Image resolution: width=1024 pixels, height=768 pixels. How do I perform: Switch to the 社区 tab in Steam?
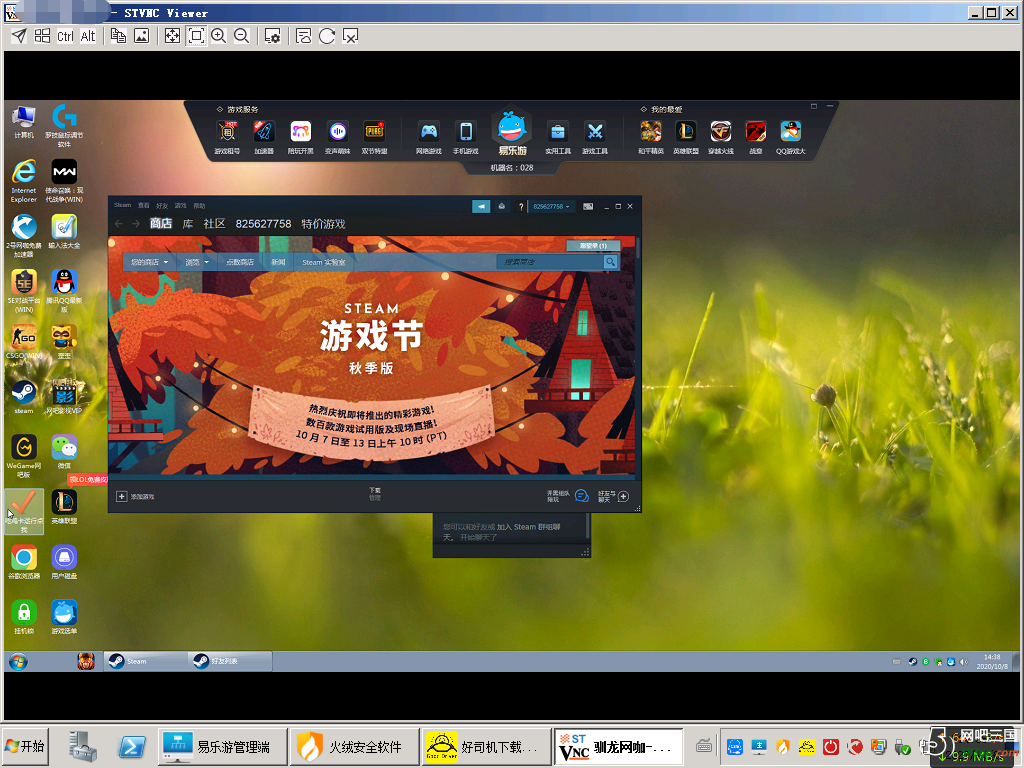214,224
